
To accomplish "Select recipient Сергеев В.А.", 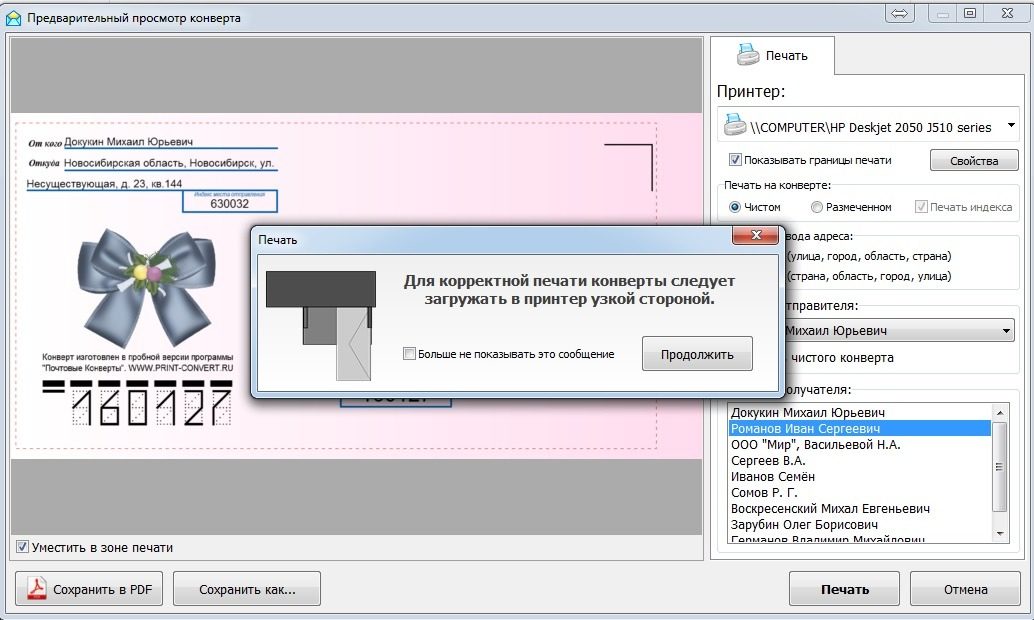I will click(859, 460).
